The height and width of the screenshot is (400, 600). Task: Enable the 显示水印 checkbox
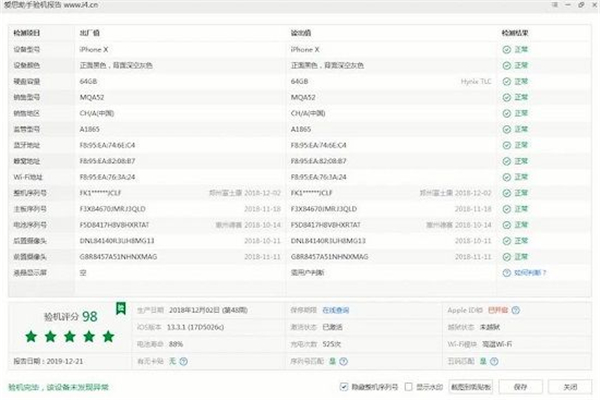pos(409,386)
